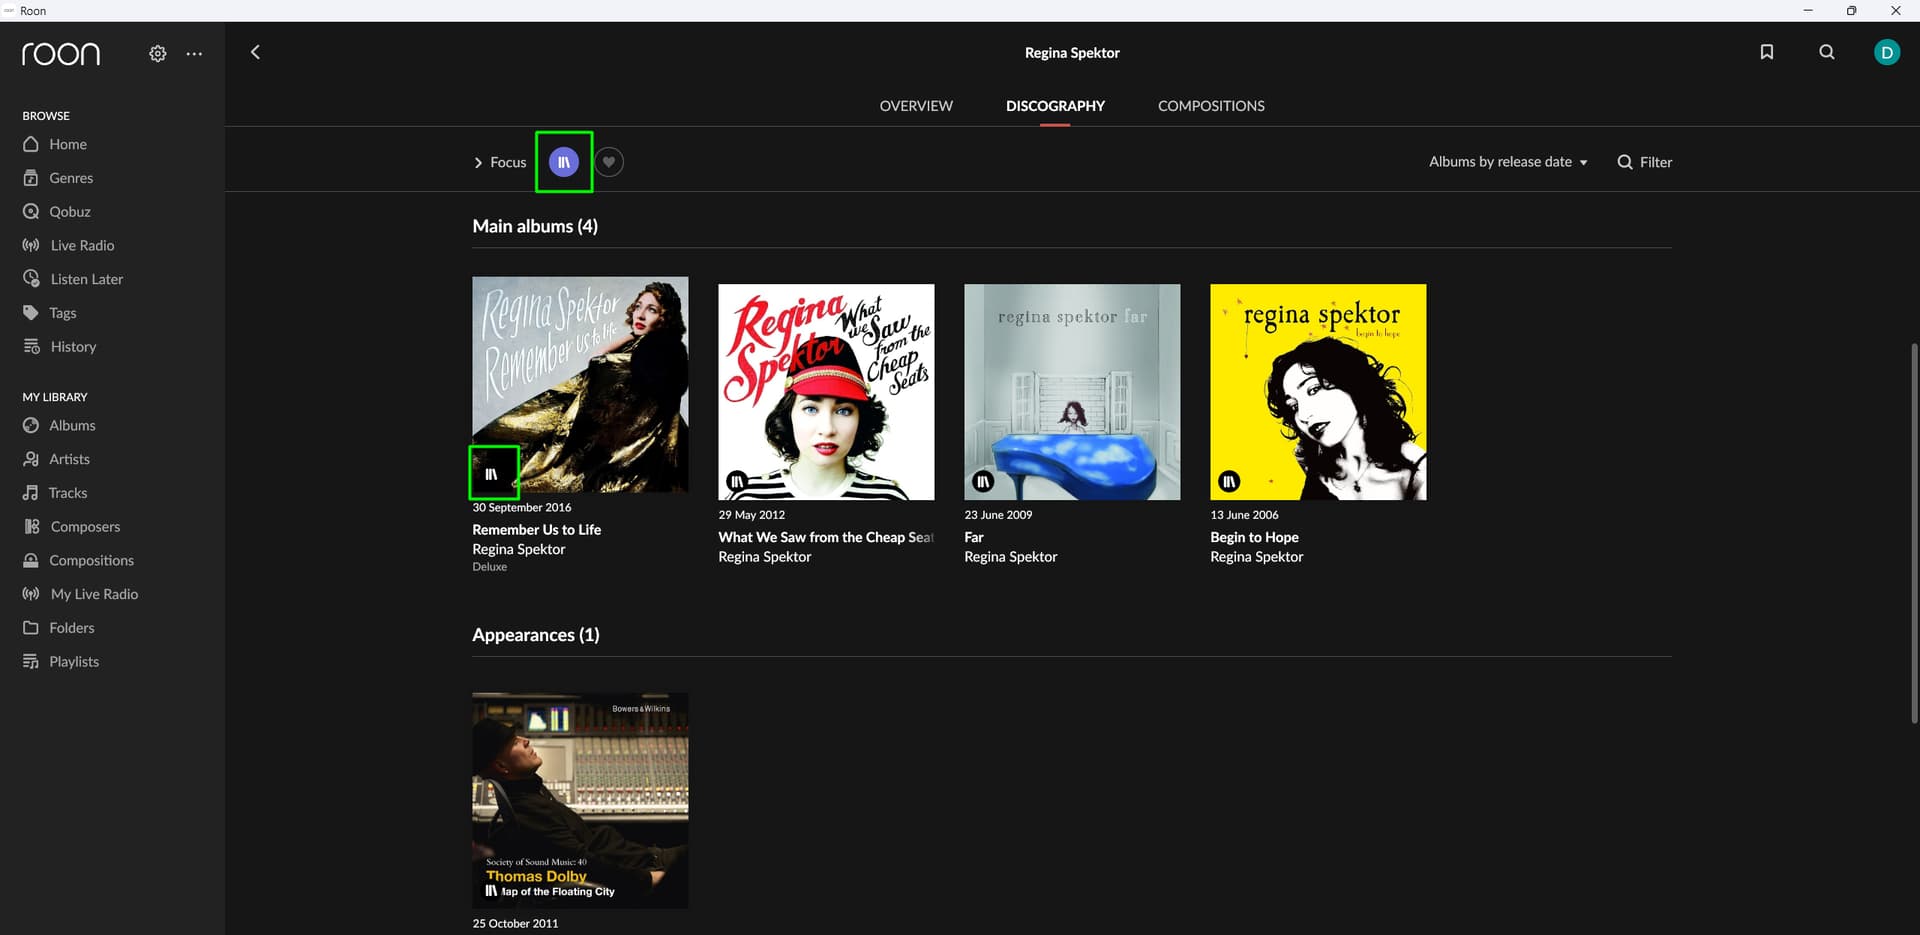
Task: Open Far album cover
Action: 1072,392
